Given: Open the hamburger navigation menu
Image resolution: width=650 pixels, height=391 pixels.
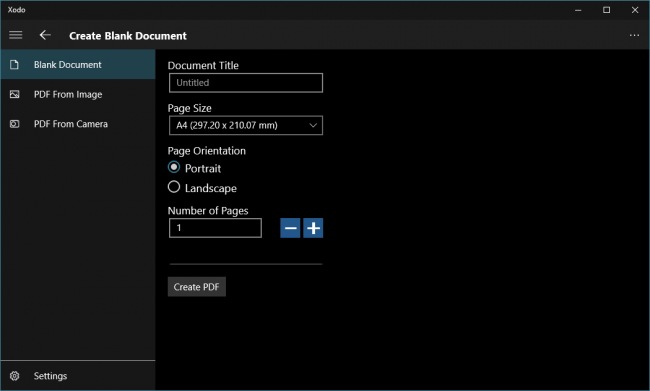Looking at the screenshot, I should pos(16,35).
